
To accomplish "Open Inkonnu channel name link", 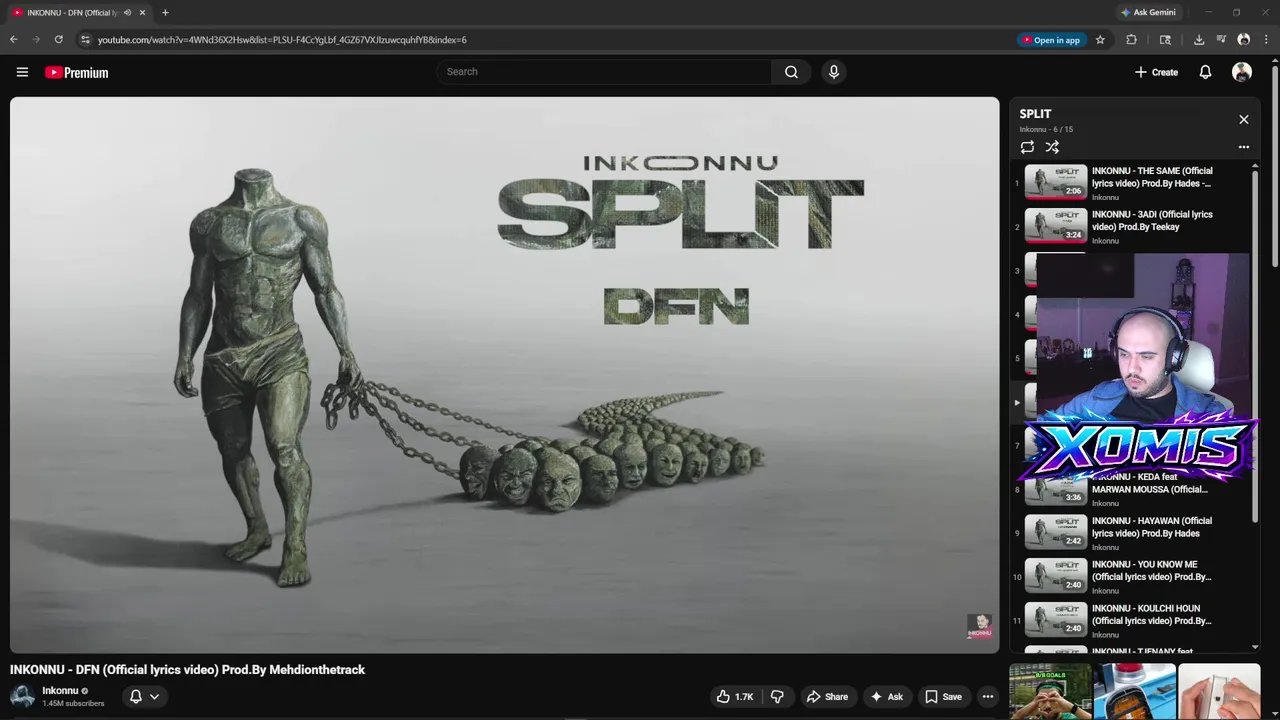I will [60, 691].
